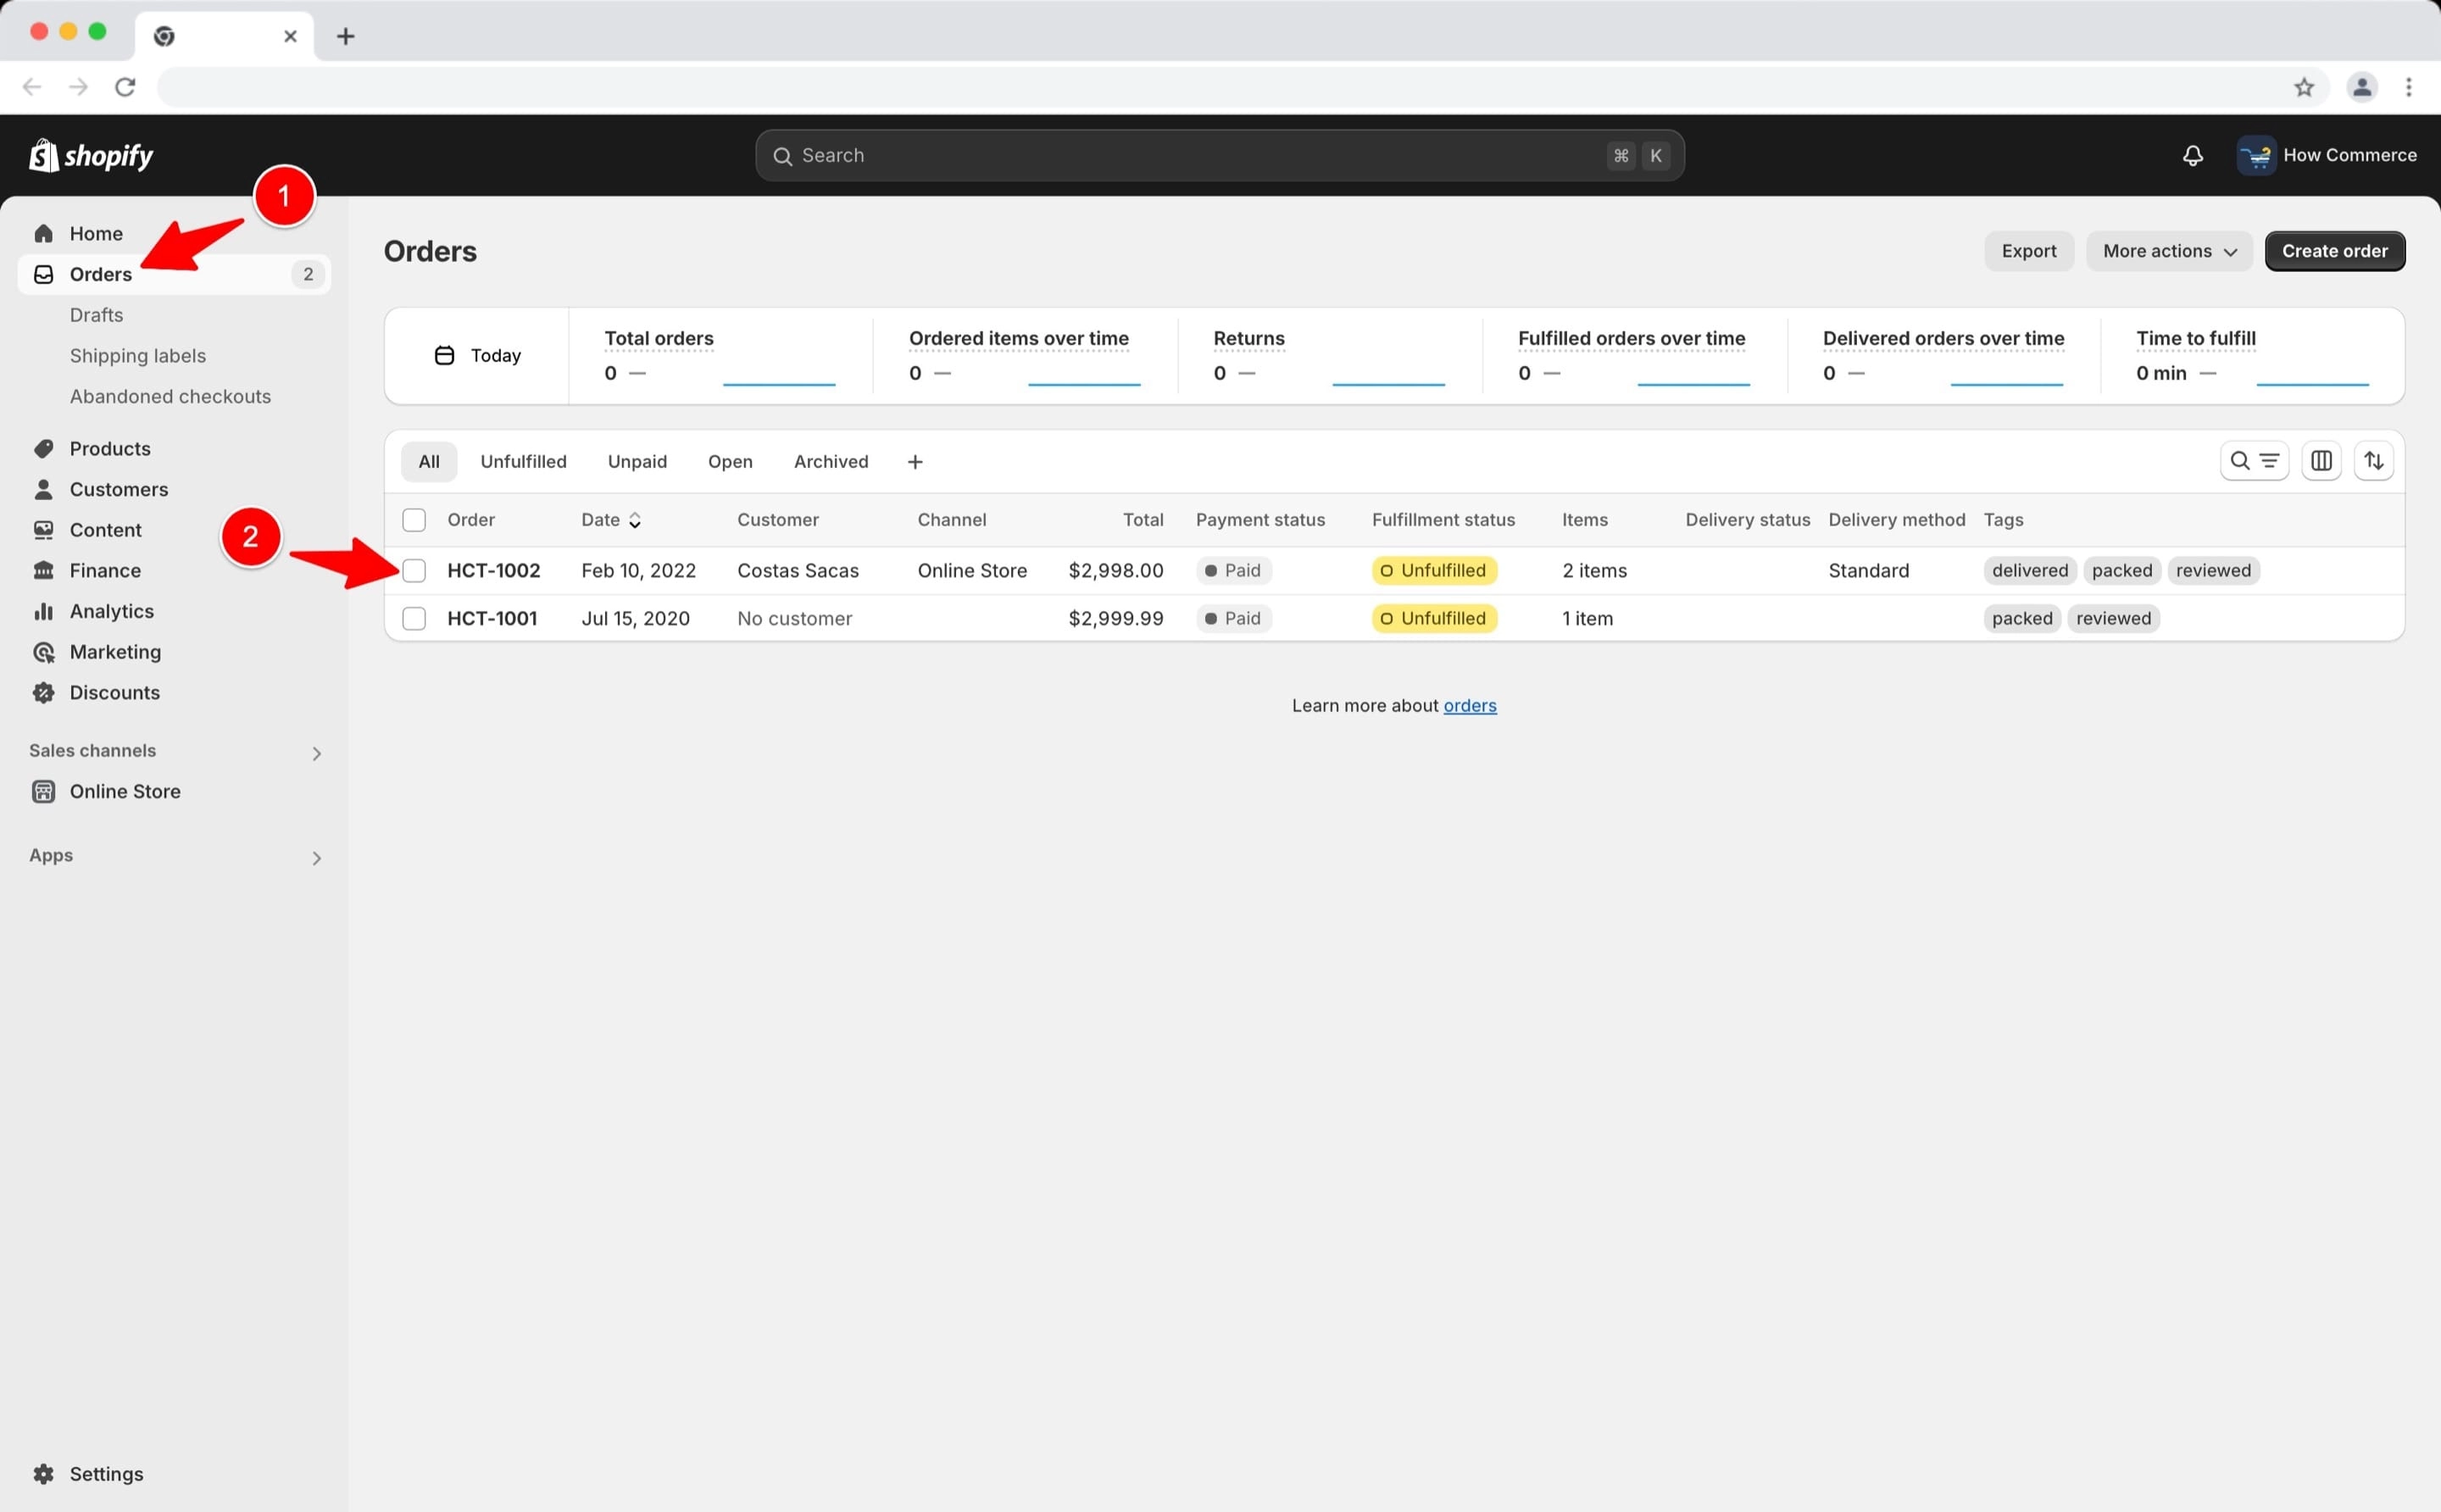This screenshot has width=2441, height=1512.
Task: Click the Online Store storefront icon
Action: [x=43, y=791]
